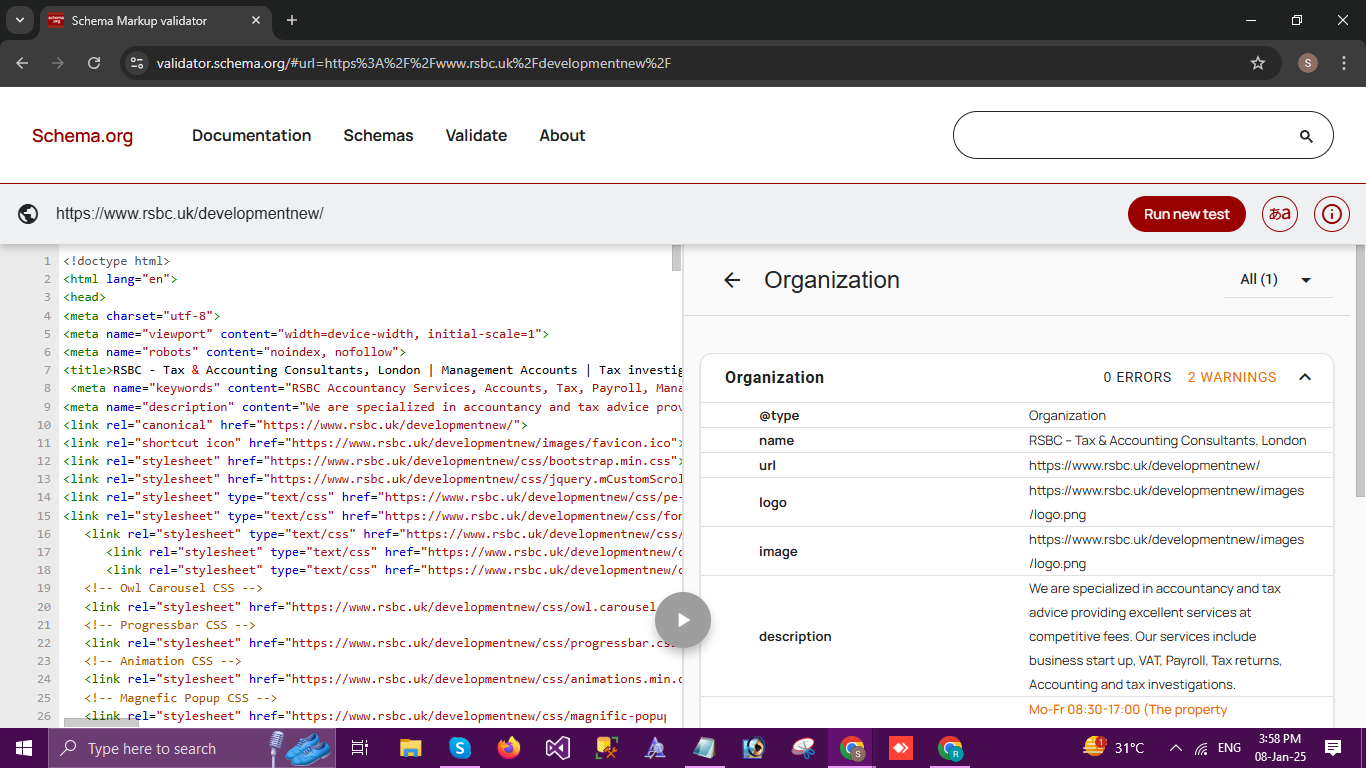Viewport: 1366px width, 768px height.
Task: Click the tested URL rsbc.uk/developmentnew text
Action: pyautogui.click(x=190, y=214)
